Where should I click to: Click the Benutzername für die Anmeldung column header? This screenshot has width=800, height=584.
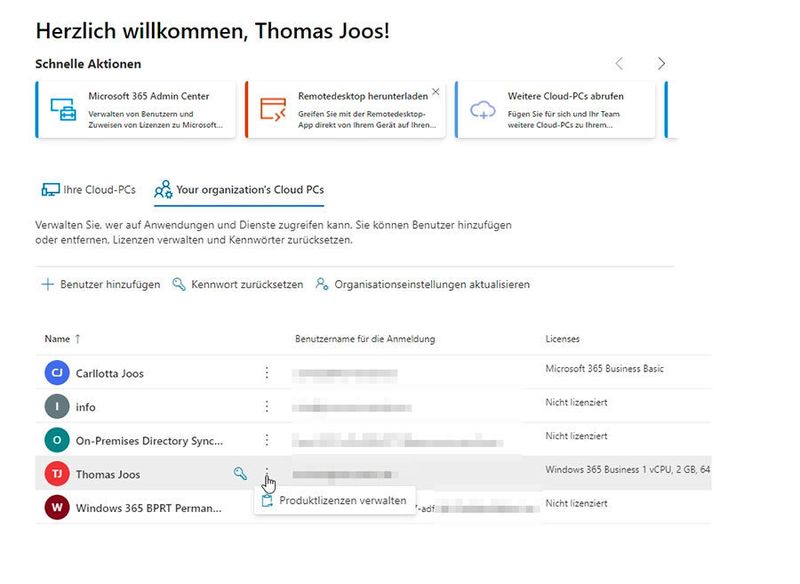click(x=365, y=339)
